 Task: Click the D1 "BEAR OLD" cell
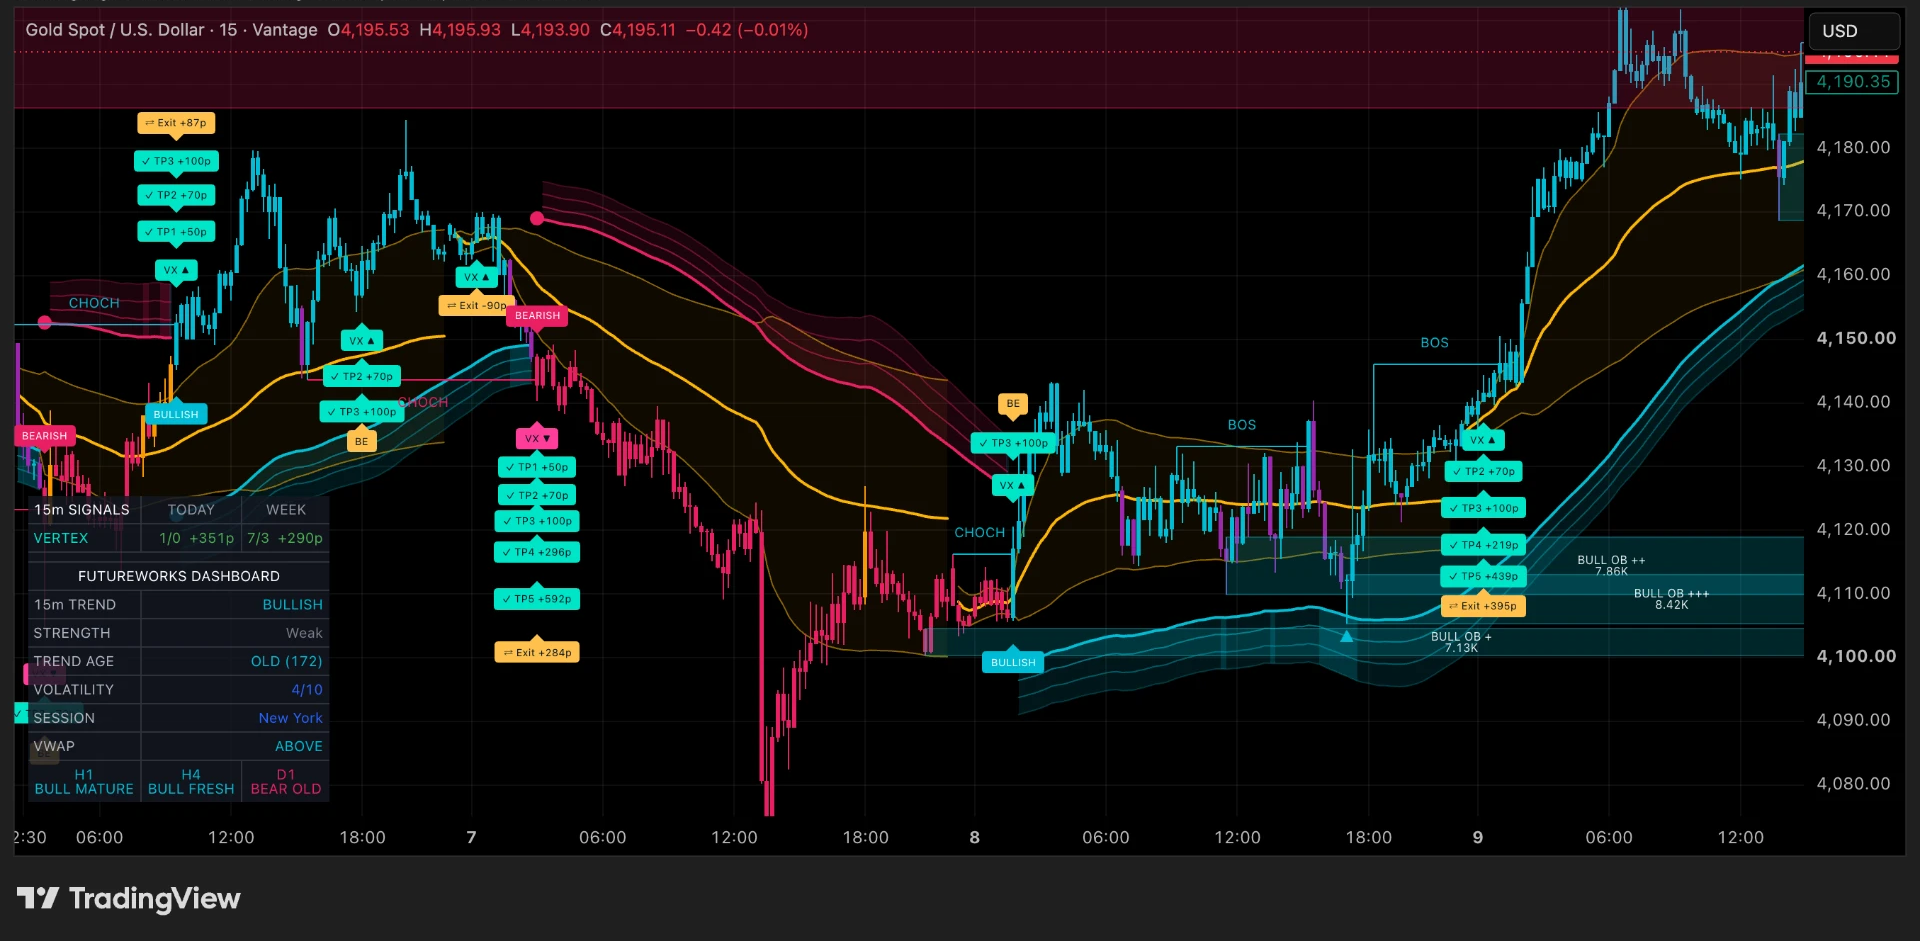tap(286, 782)
